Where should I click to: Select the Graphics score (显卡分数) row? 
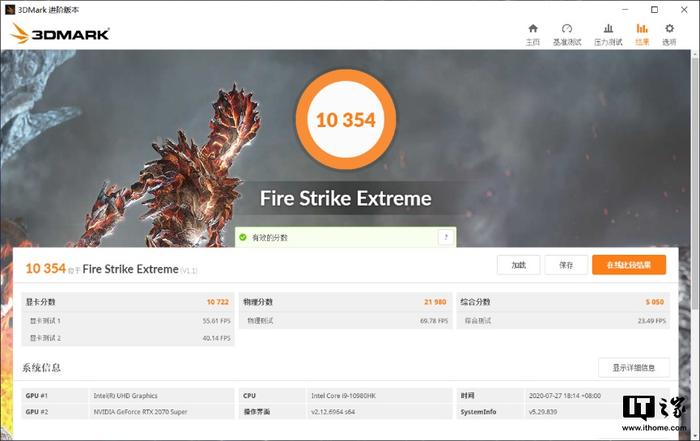pos(128,302)
